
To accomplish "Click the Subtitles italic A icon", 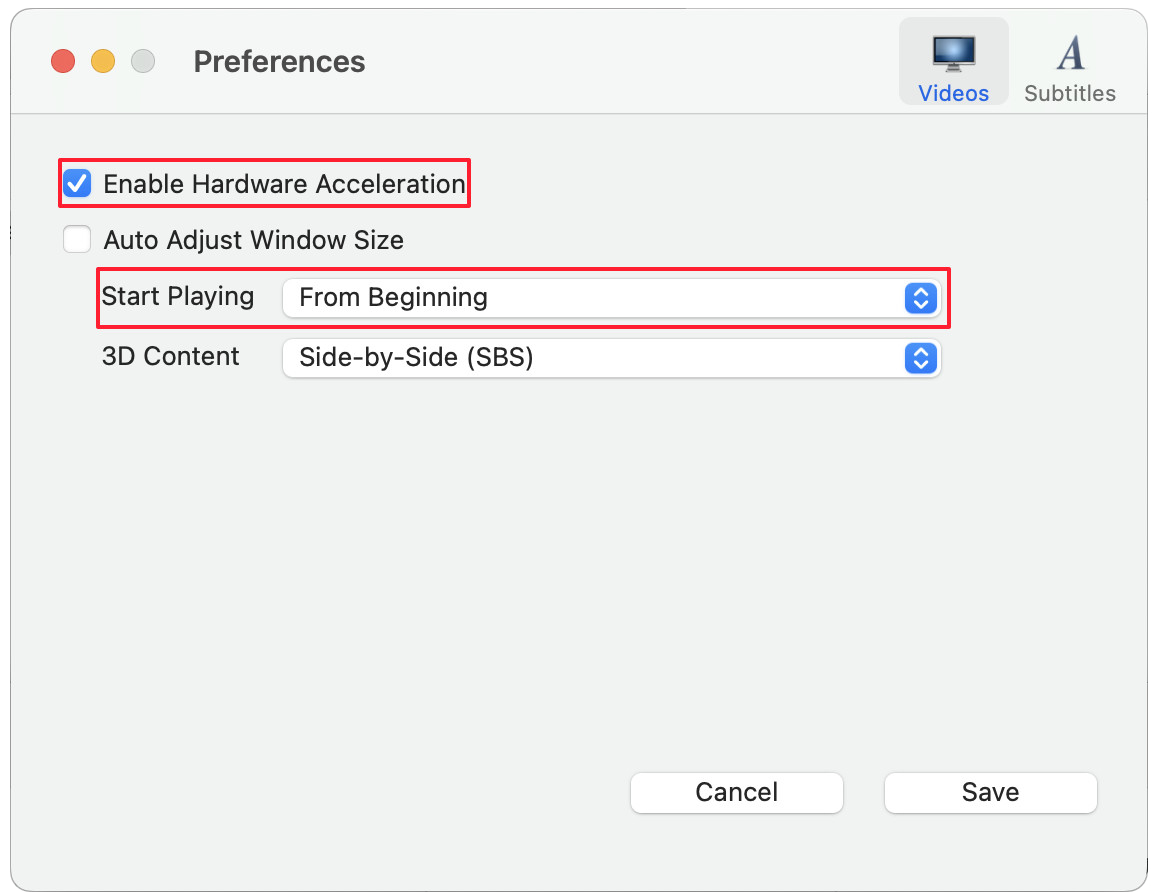I will [1070, 53].
